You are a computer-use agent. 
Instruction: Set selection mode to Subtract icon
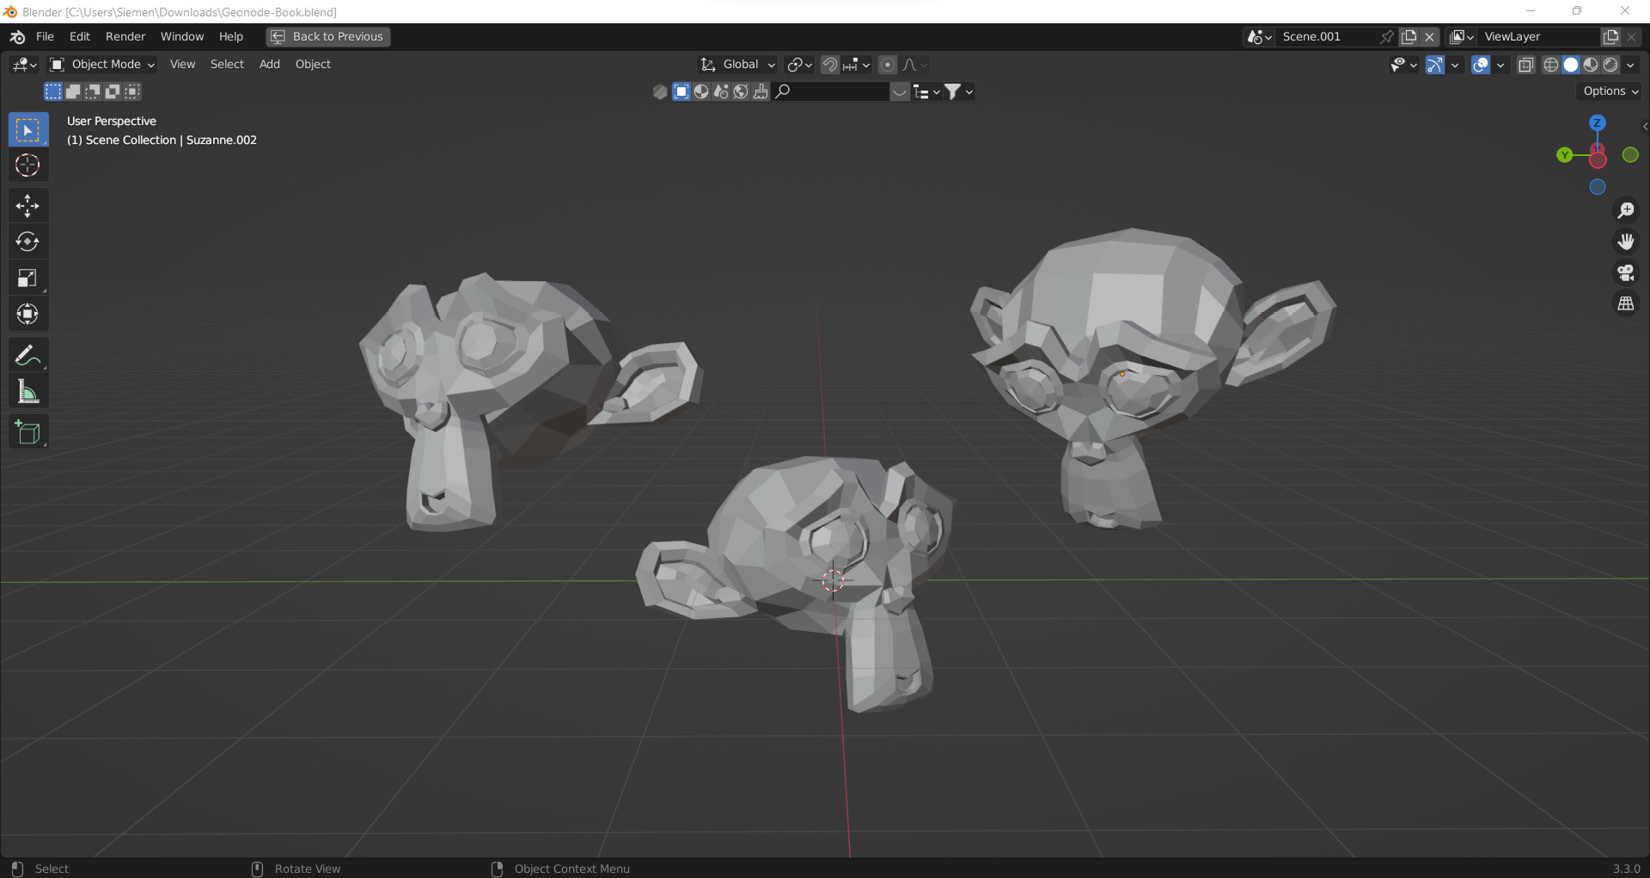pyautogui.click(x=93, y=91)
